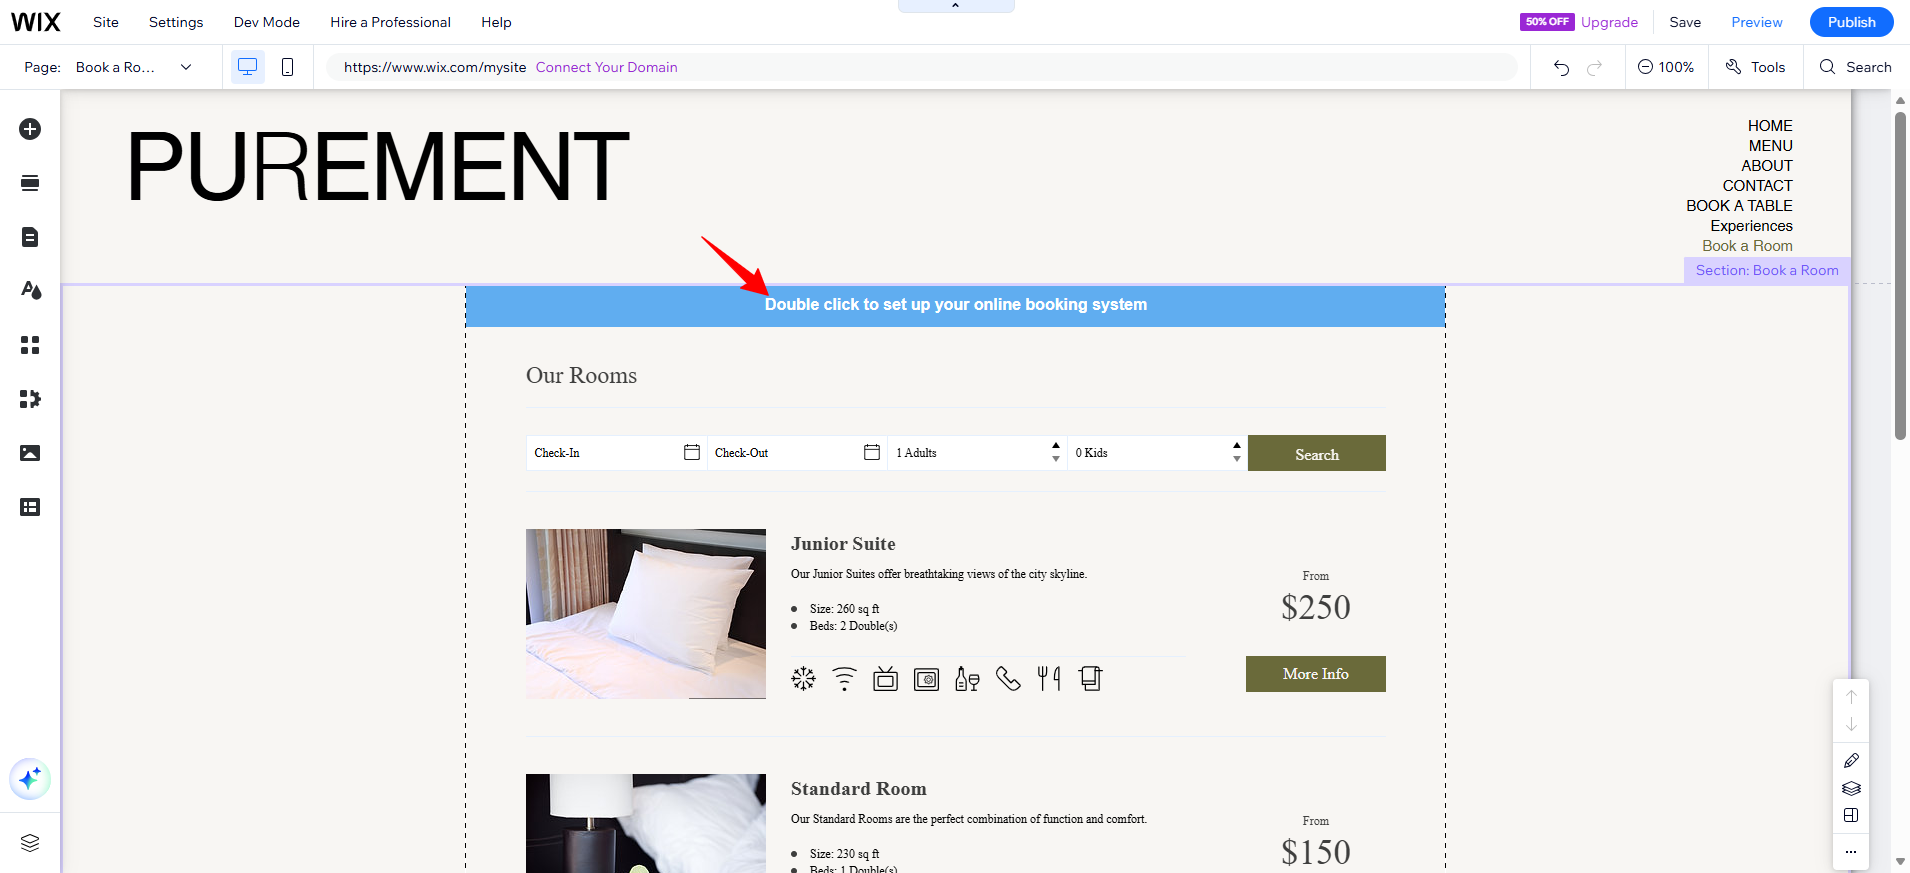Open the CMS table sidebar icon
Screen dimensions: 1910x873
30,507
